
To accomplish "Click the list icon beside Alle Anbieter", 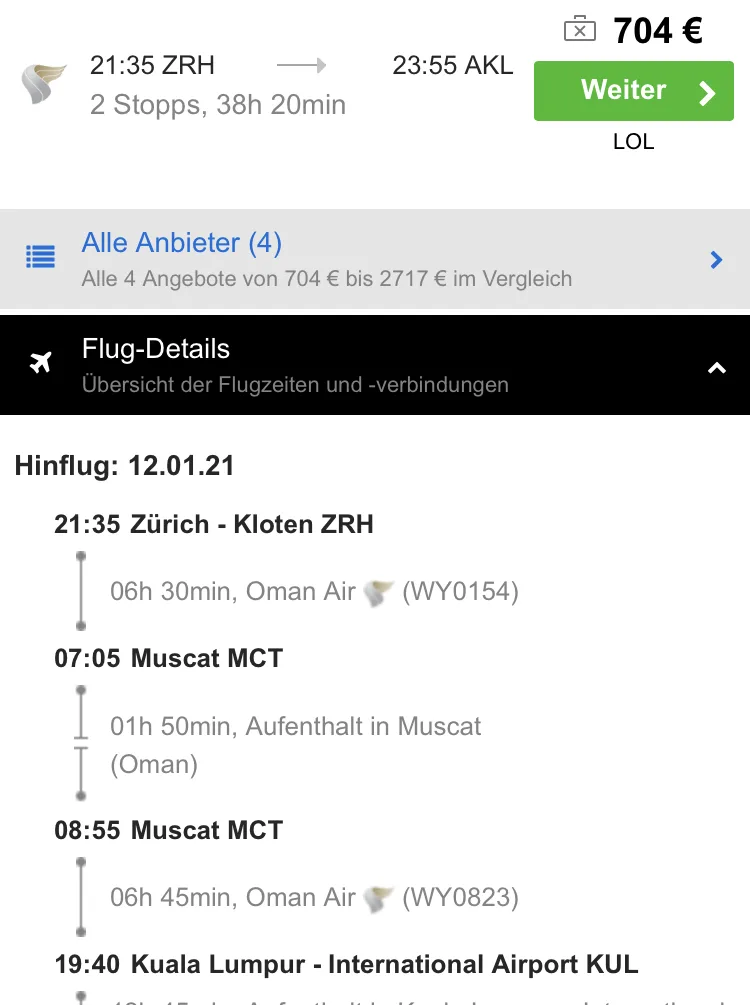I will 41,258.
